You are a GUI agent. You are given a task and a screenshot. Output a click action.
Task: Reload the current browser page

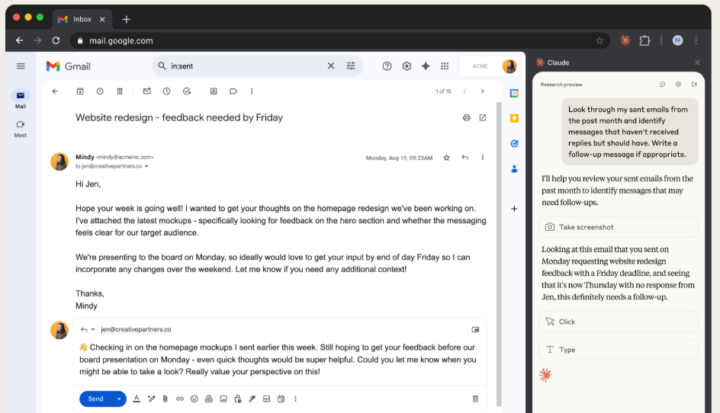click(56, 40)
